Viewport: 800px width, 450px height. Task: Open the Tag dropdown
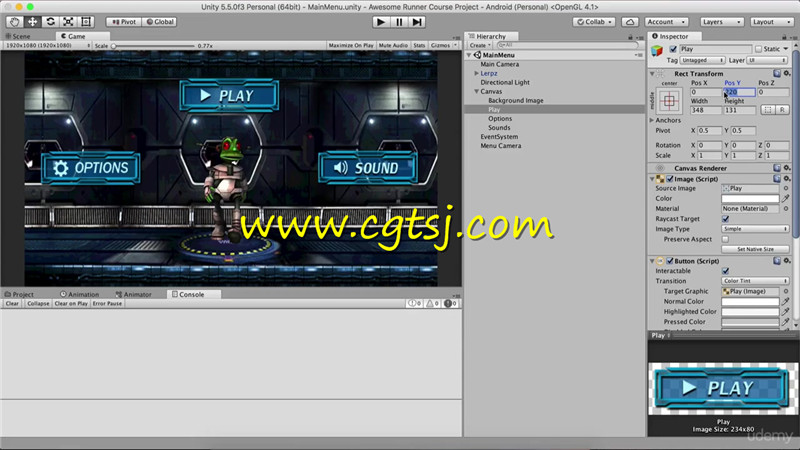pyautogui.click(x=702, y=60)
